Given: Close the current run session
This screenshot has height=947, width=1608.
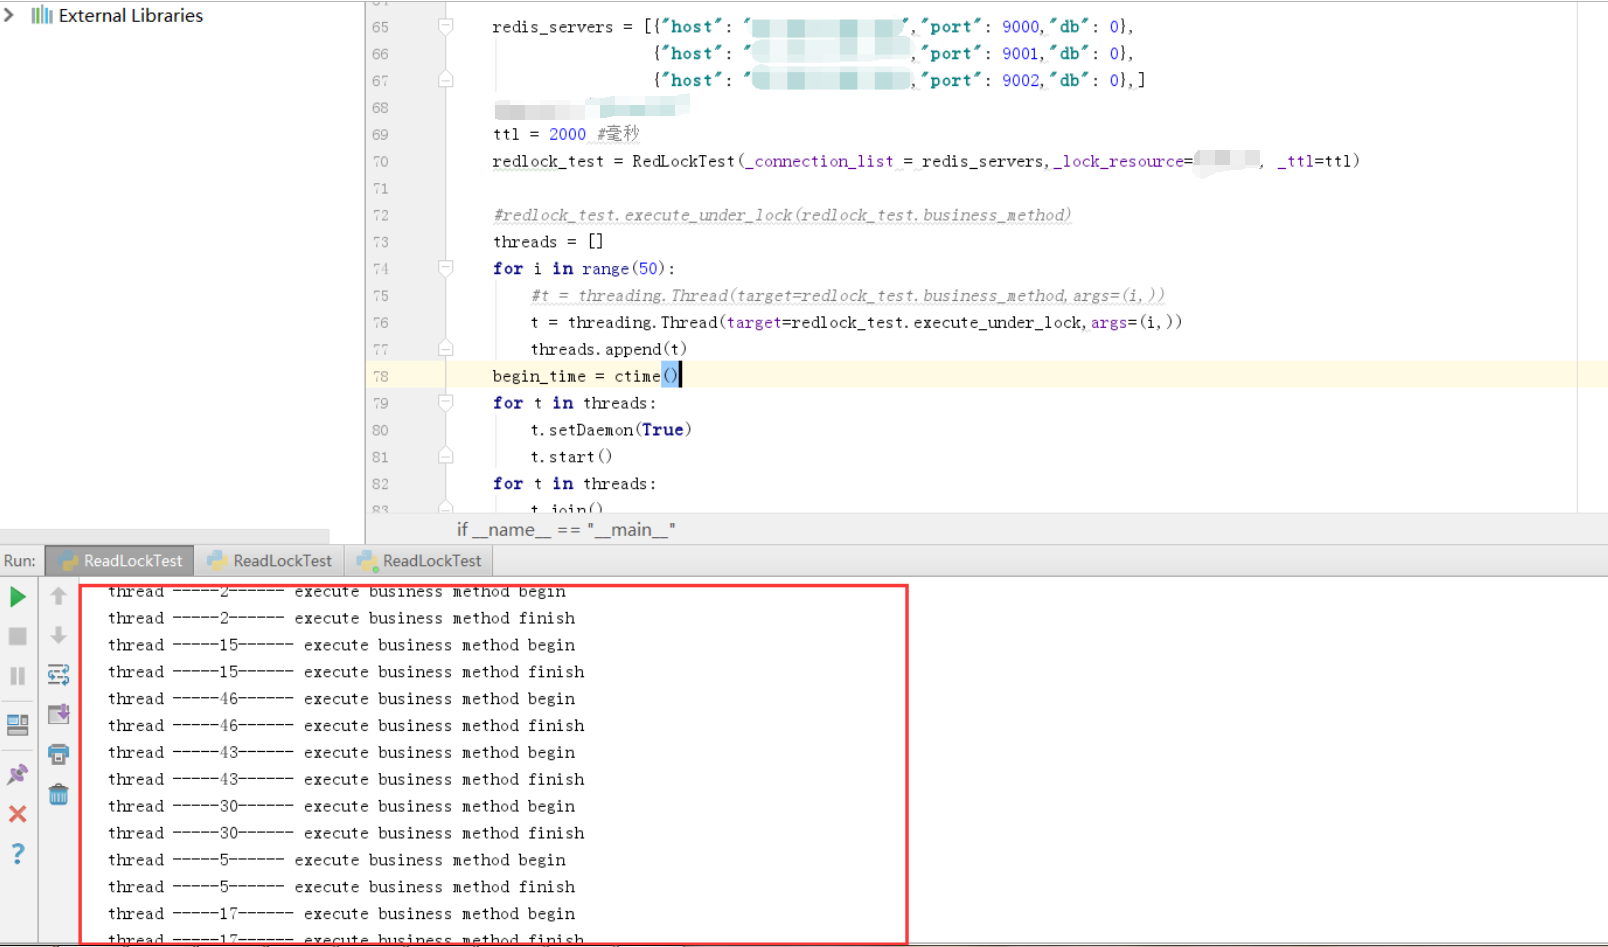Looking at the screenshot, I should (x=18, y=813).
